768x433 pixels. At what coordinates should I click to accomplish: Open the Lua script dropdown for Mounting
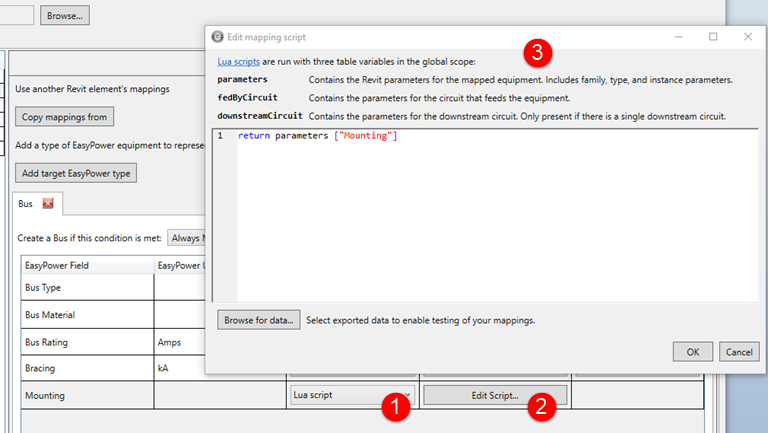pos(350,395)
